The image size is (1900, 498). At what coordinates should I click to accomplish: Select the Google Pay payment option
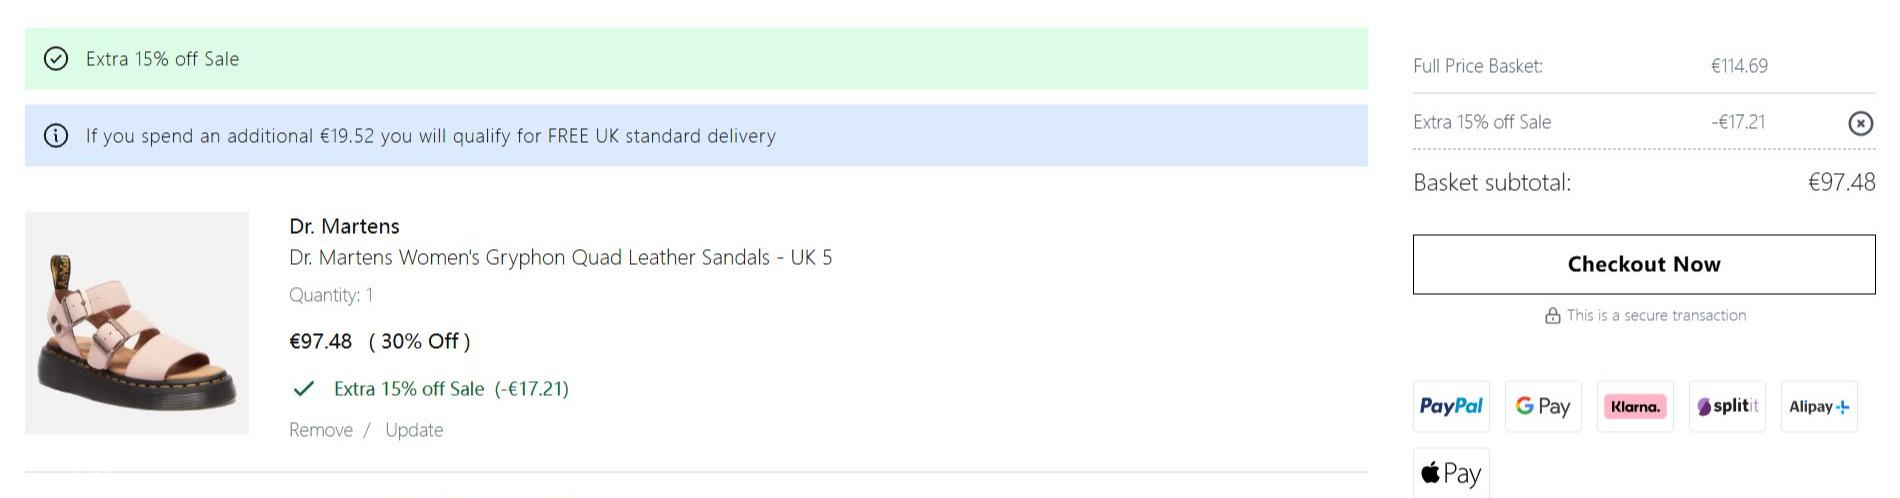1543,406
